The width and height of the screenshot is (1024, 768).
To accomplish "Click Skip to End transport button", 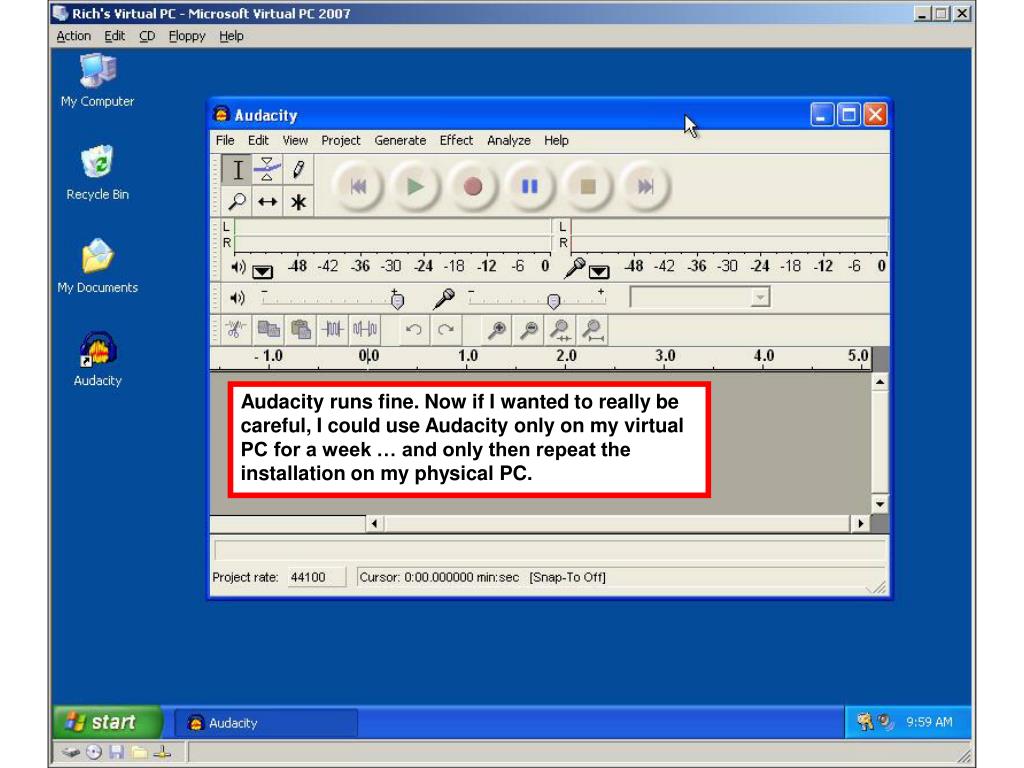I will [x=645, y=187].
